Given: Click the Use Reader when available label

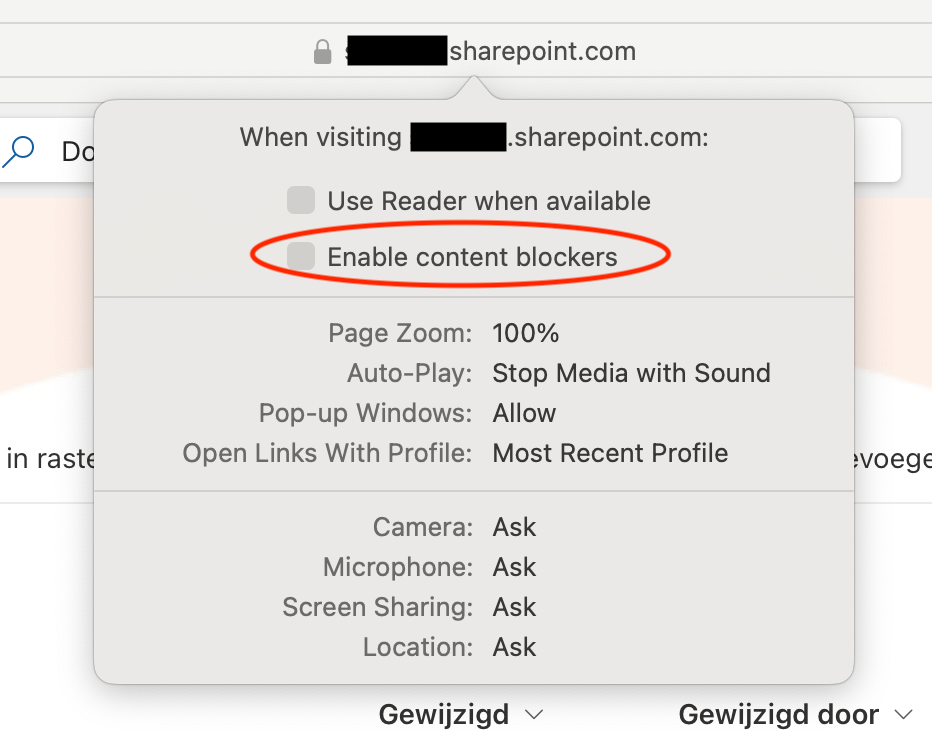Looking at the screenshot, I should [489, 201].
